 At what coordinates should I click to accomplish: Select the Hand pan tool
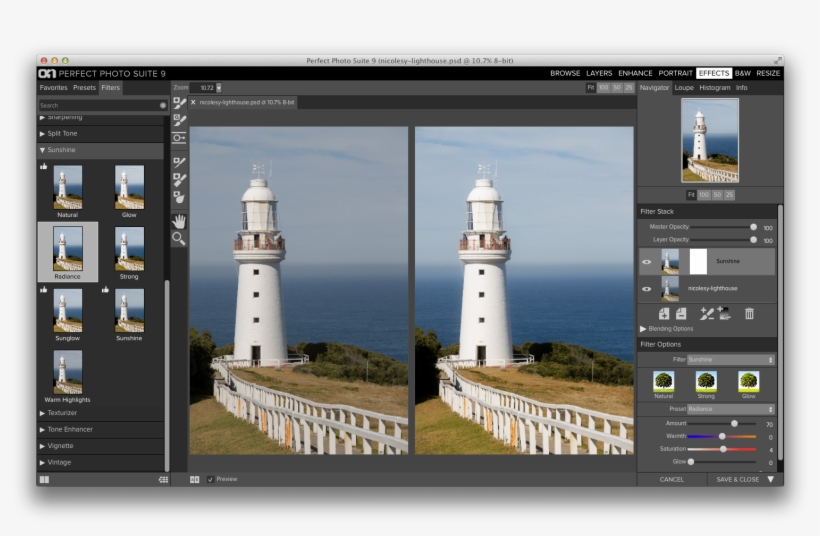tap(179, 222)
